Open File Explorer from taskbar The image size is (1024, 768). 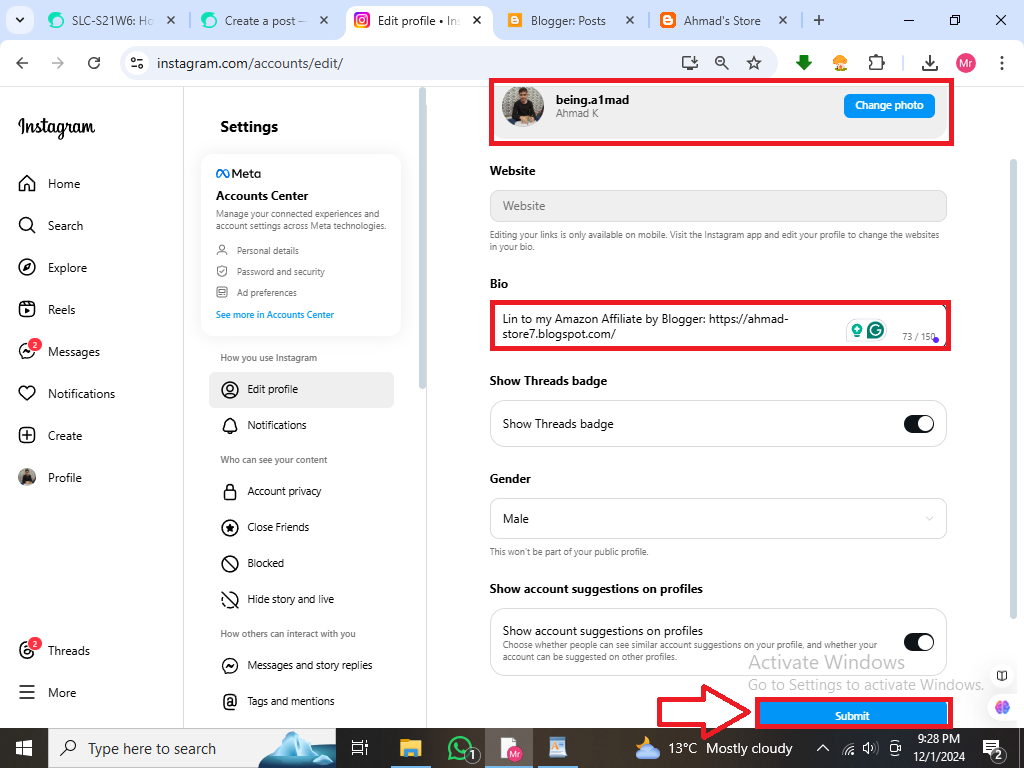(411, 748)
